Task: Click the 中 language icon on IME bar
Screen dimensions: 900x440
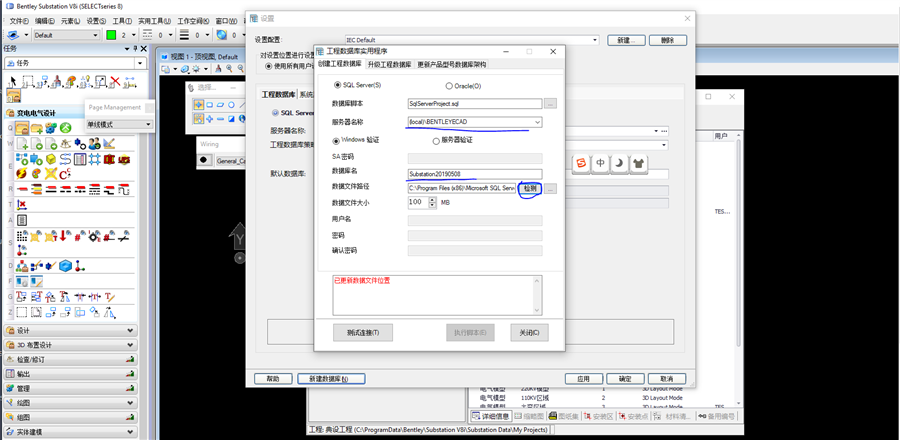Action: [x=600, y=163]
